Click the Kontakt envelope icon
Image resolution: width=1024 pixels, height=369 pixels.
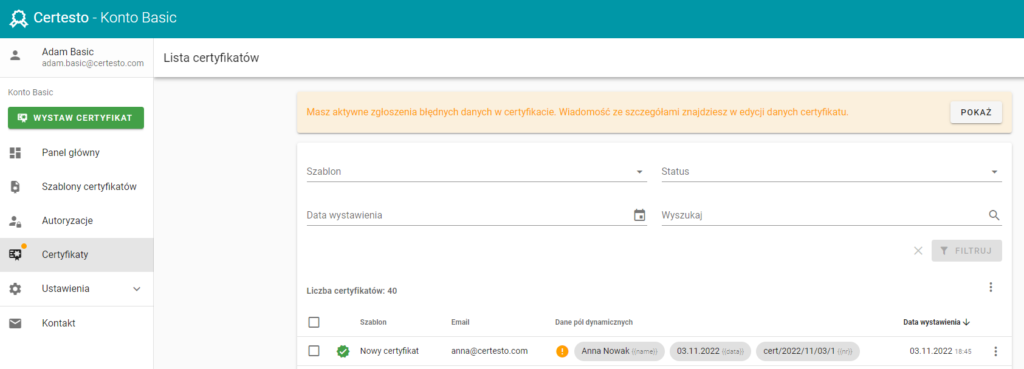16,323
